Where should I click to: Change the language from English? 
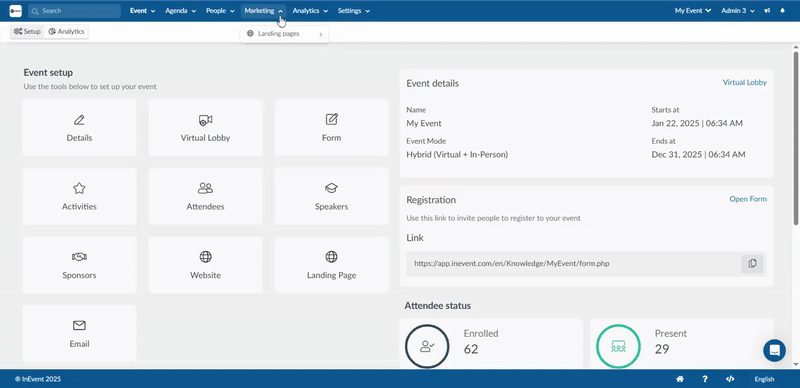(764, 379)
